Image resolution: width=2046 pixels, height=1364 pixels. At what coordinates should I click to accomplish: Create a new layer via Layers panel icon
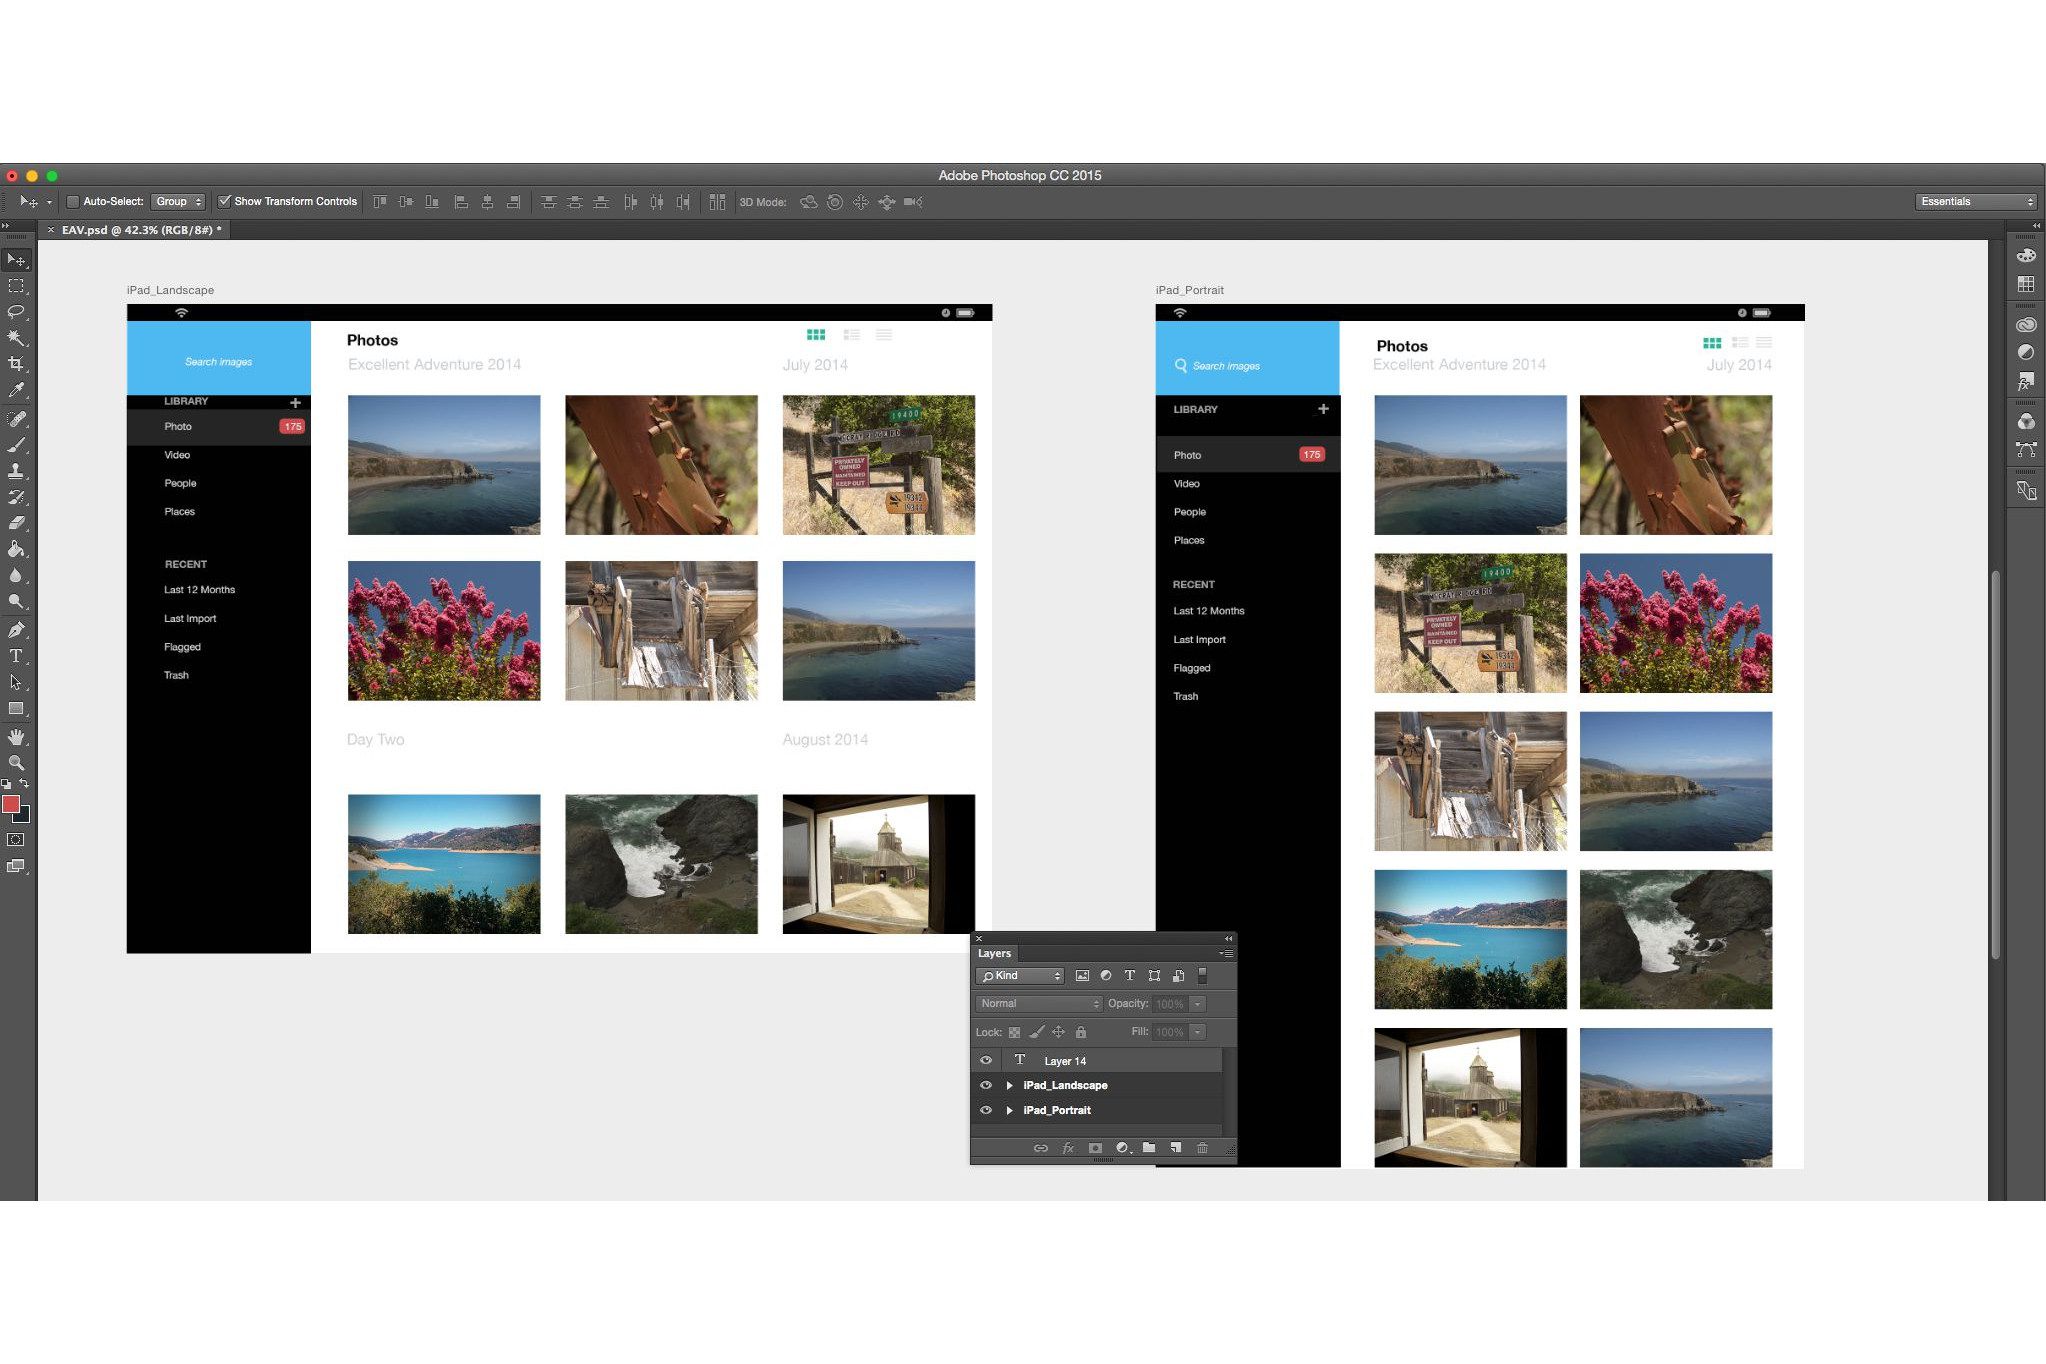tap(1176, 1148)
